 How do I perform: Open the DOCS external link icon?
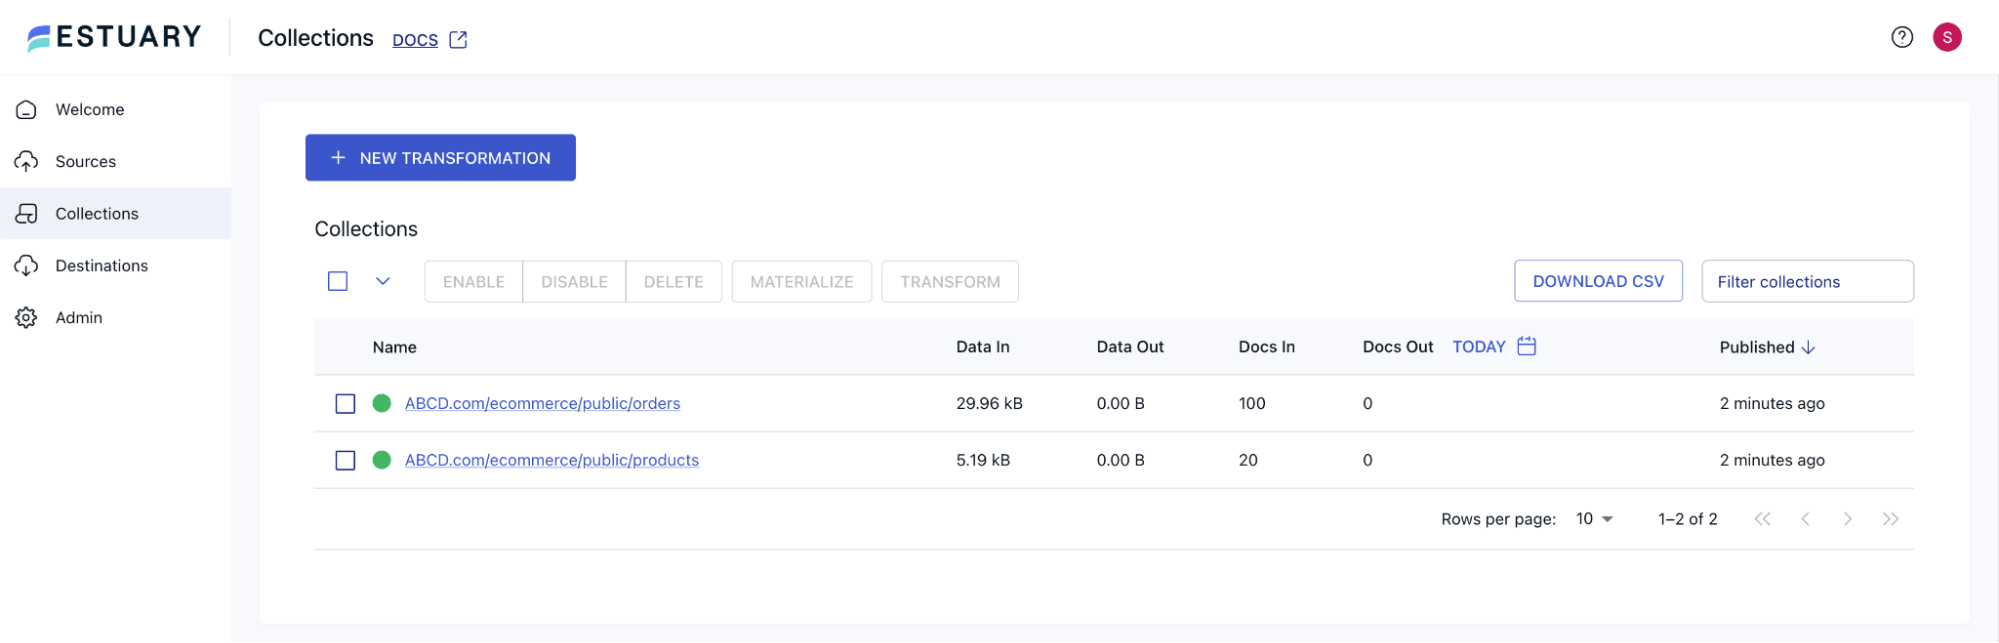click(458, 39)
